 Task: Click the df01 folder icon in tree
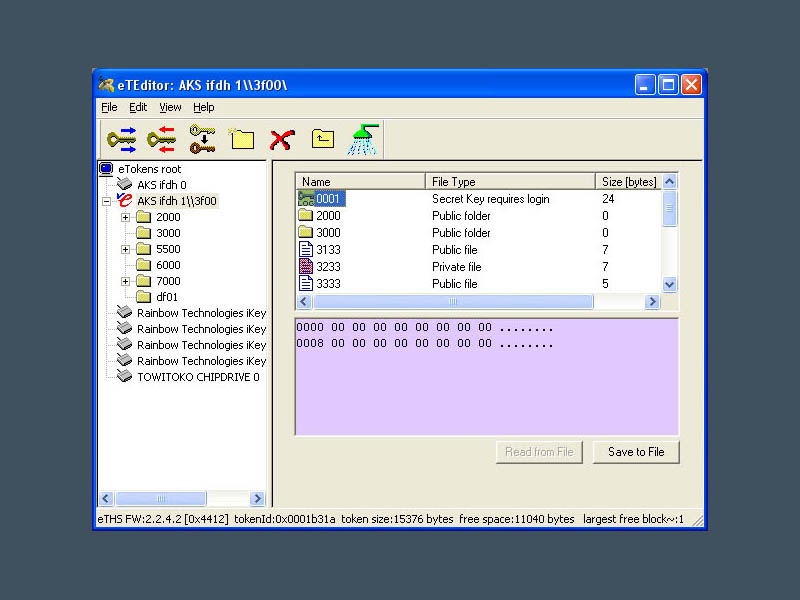tap(144, 296)
